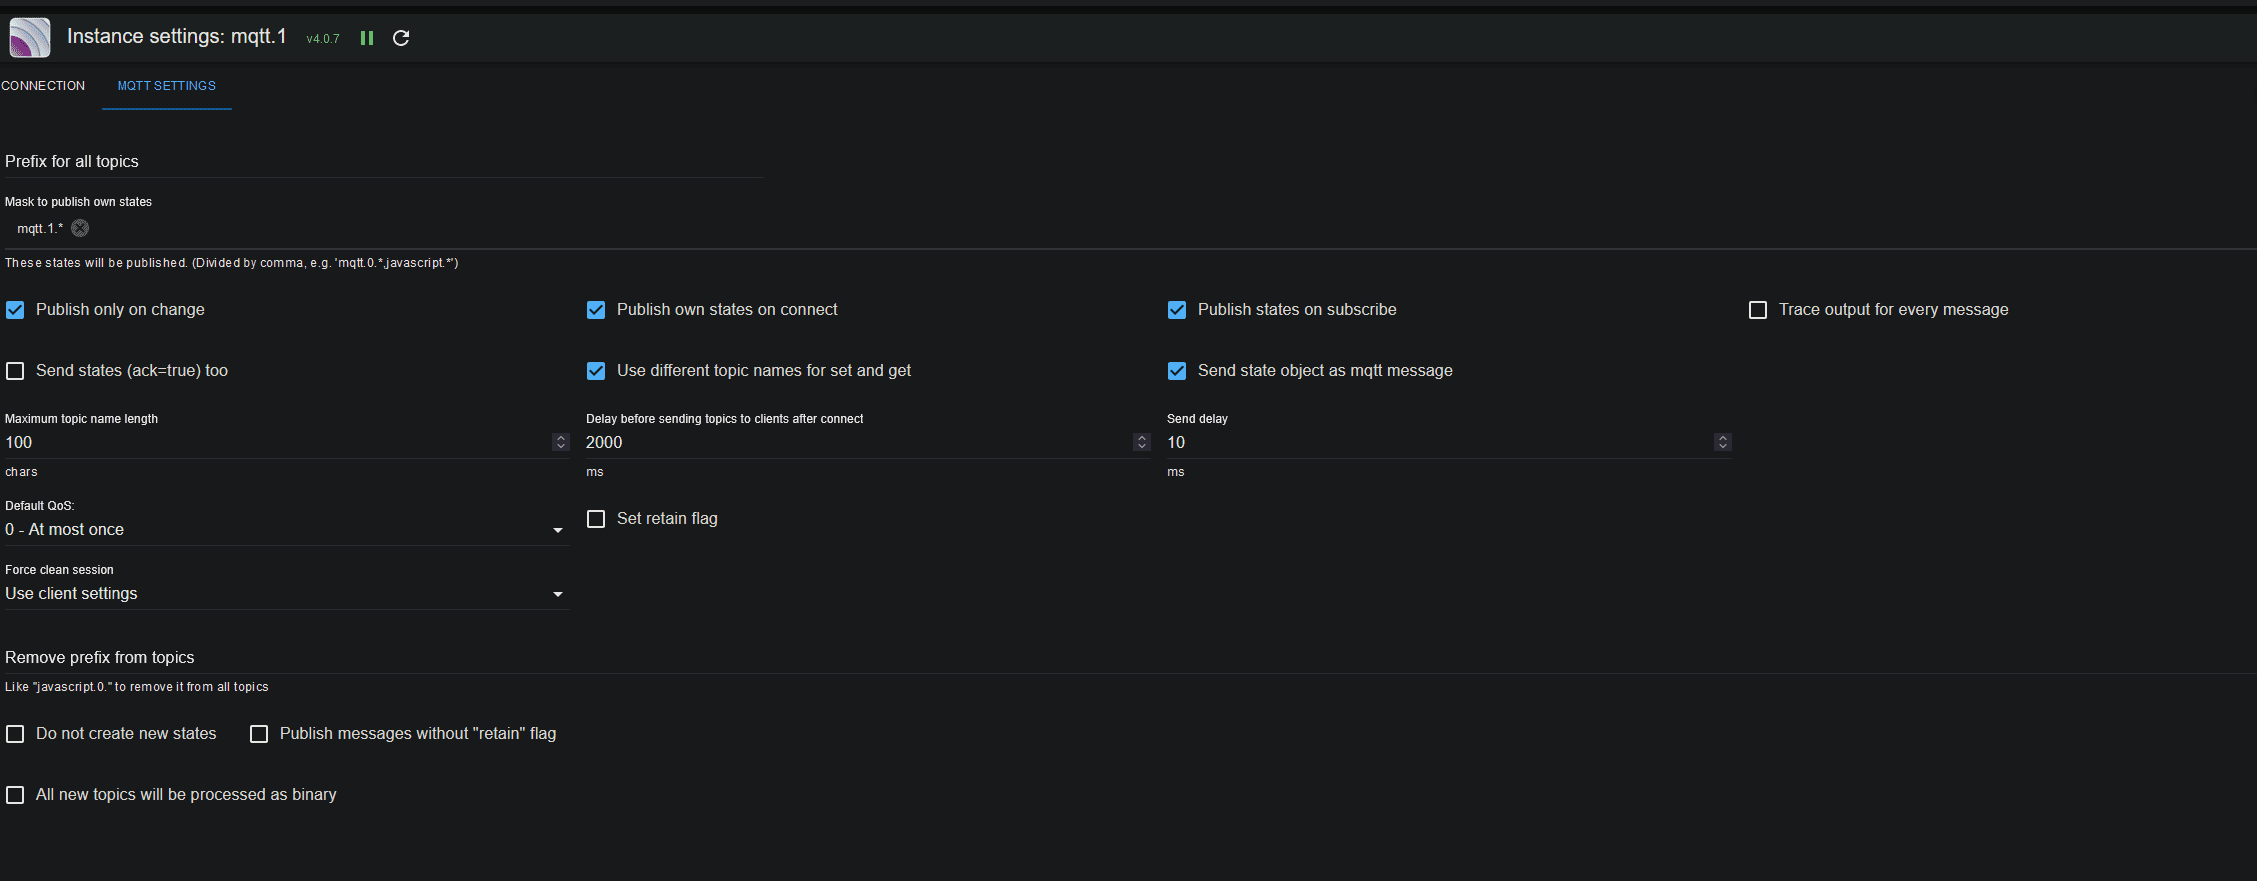Toggle Use different topic names for set and get
This screenshot has width=2257, height=881.
pos(596,371)
